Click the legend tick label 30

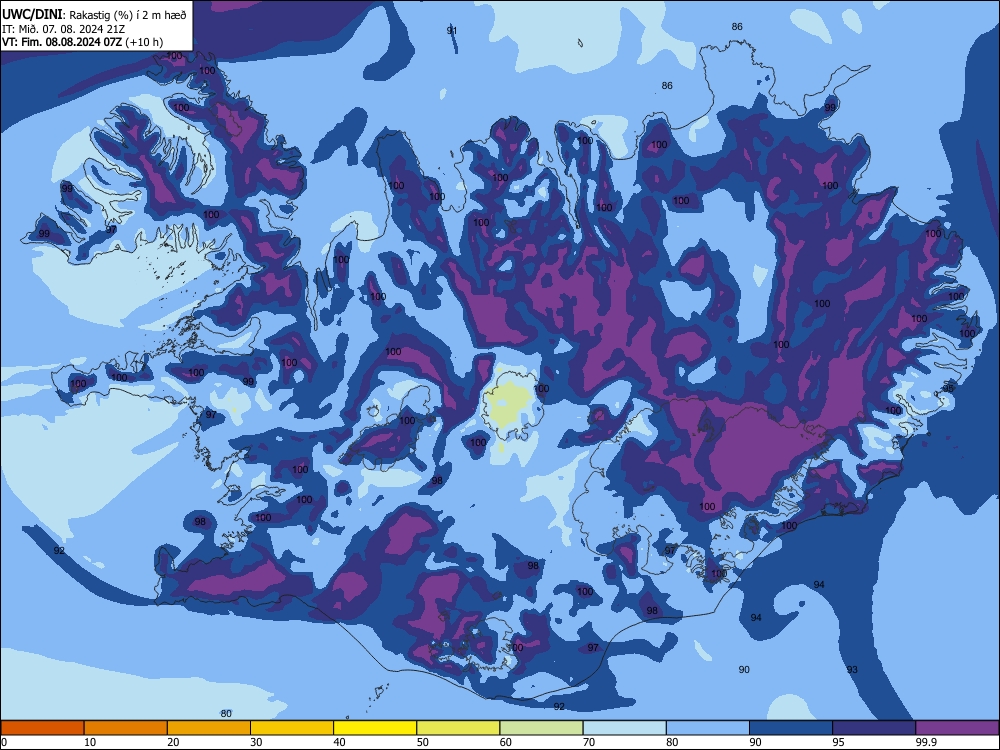256,742
